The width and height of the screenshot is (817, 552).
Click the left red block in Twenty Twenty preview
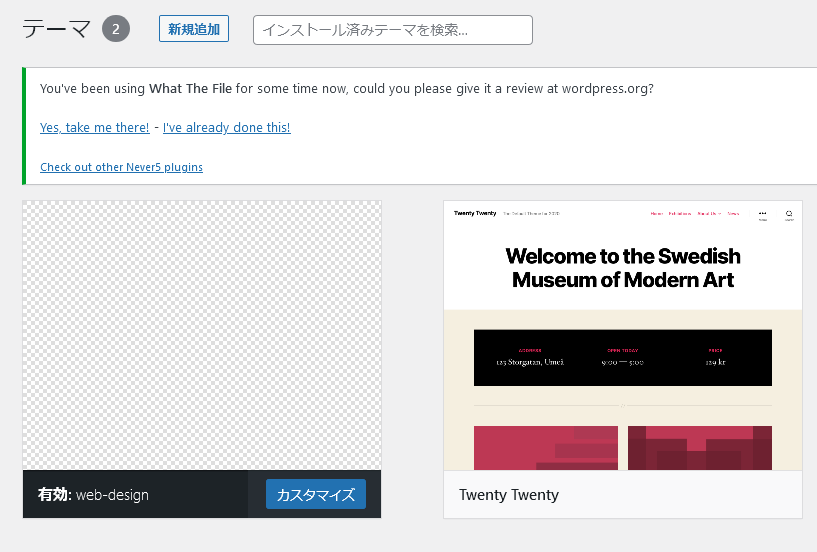(544, 447)
